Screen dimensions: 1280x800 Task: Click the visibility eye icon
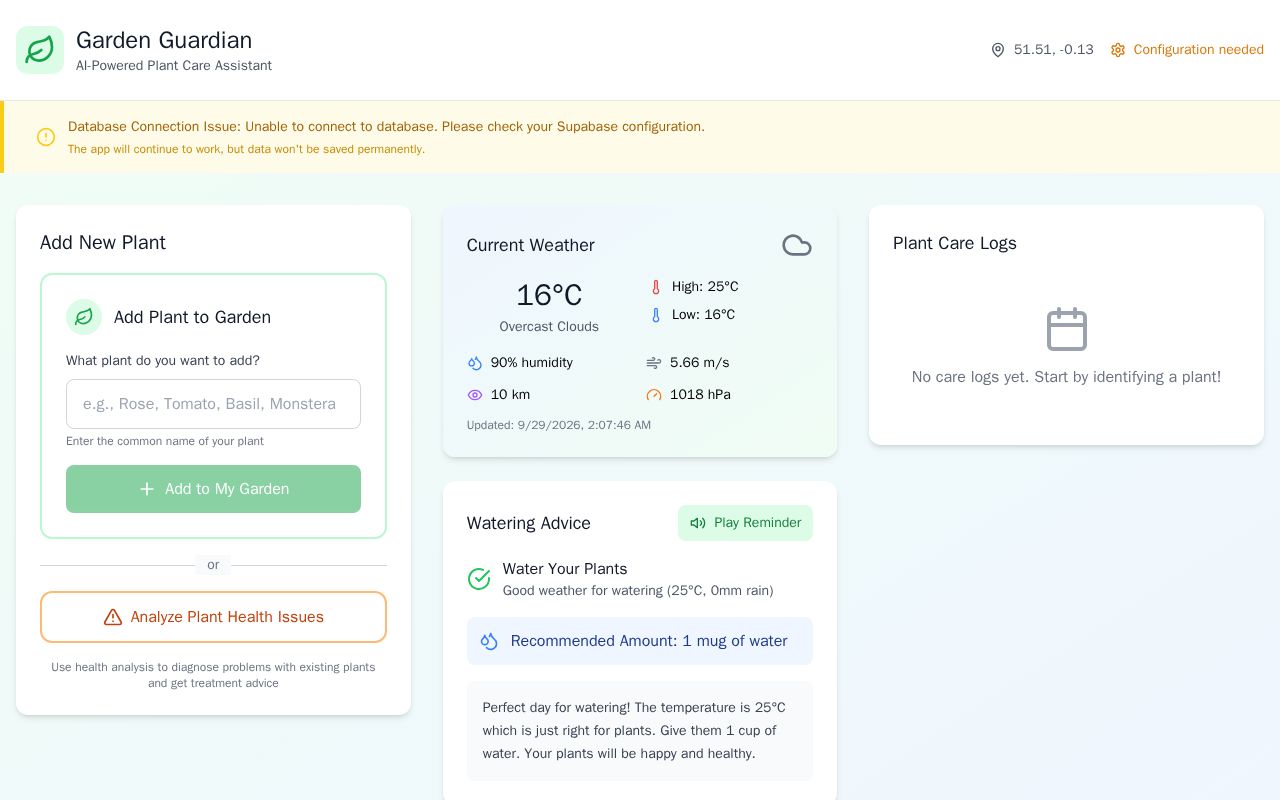point(475,395)
